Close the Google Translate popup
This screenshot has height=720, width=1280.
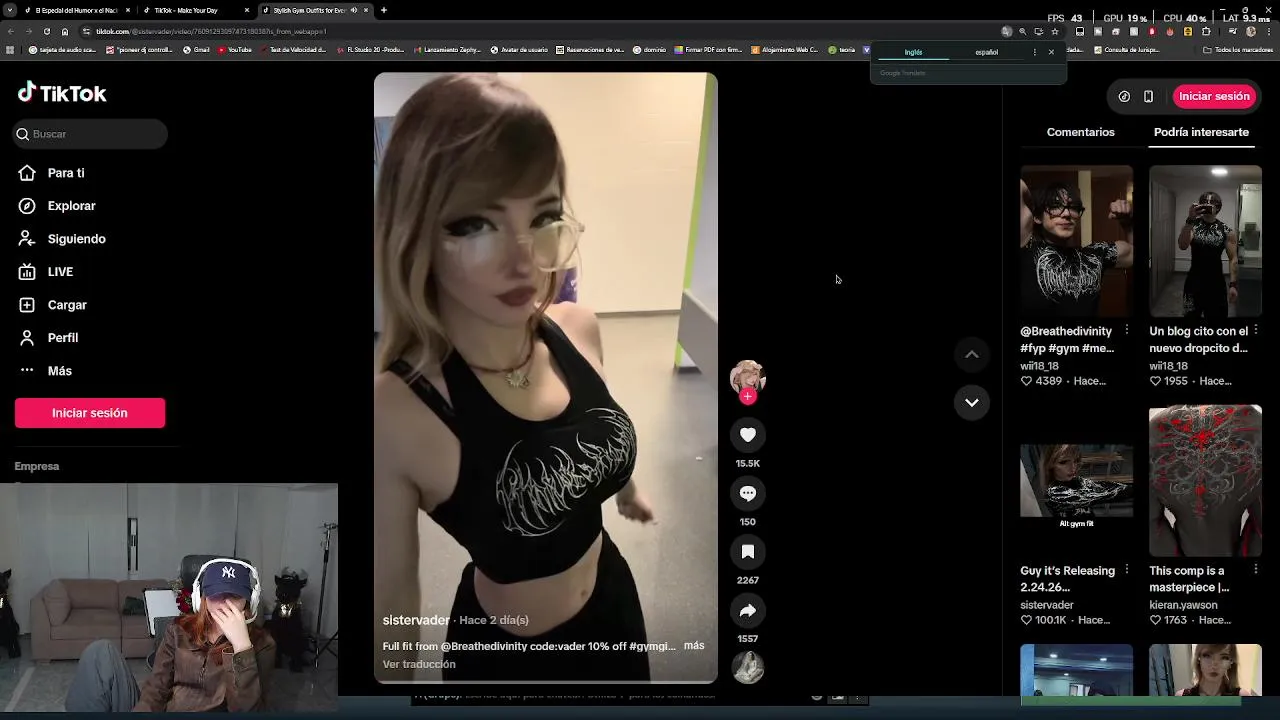pos(1051,52)
